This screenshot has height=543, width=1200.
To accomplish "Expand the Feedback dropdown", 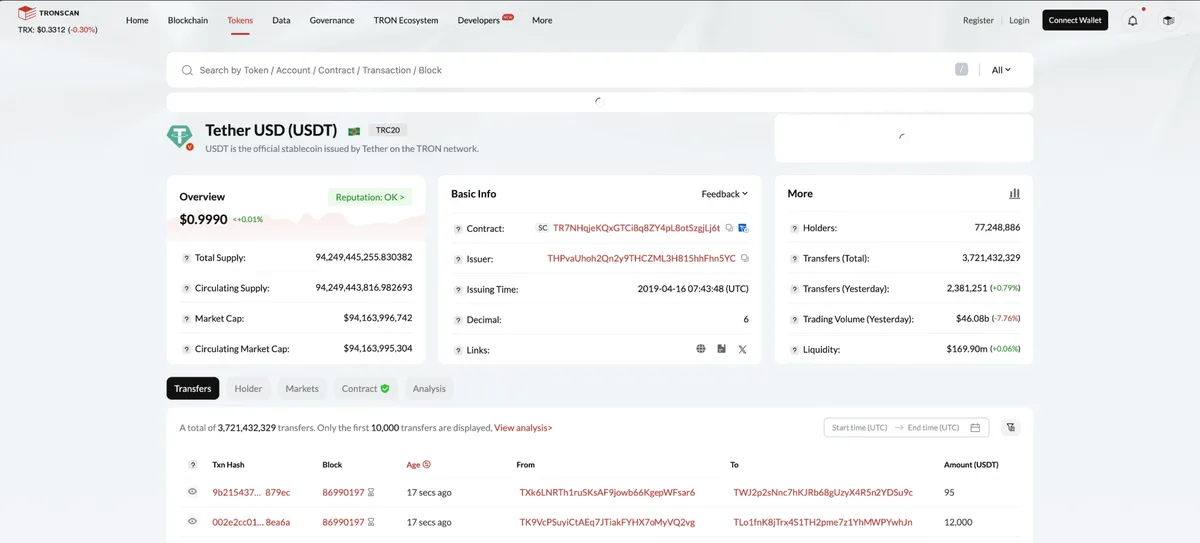I will coord(724,194).
